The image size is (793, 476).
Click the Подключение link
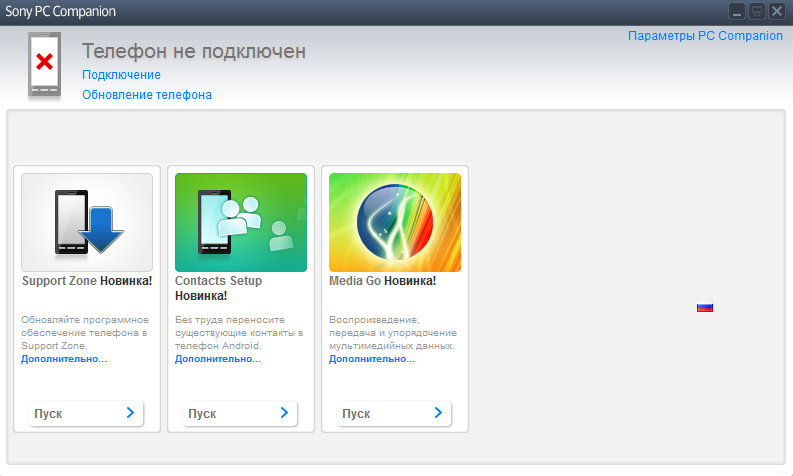(121, 75)
